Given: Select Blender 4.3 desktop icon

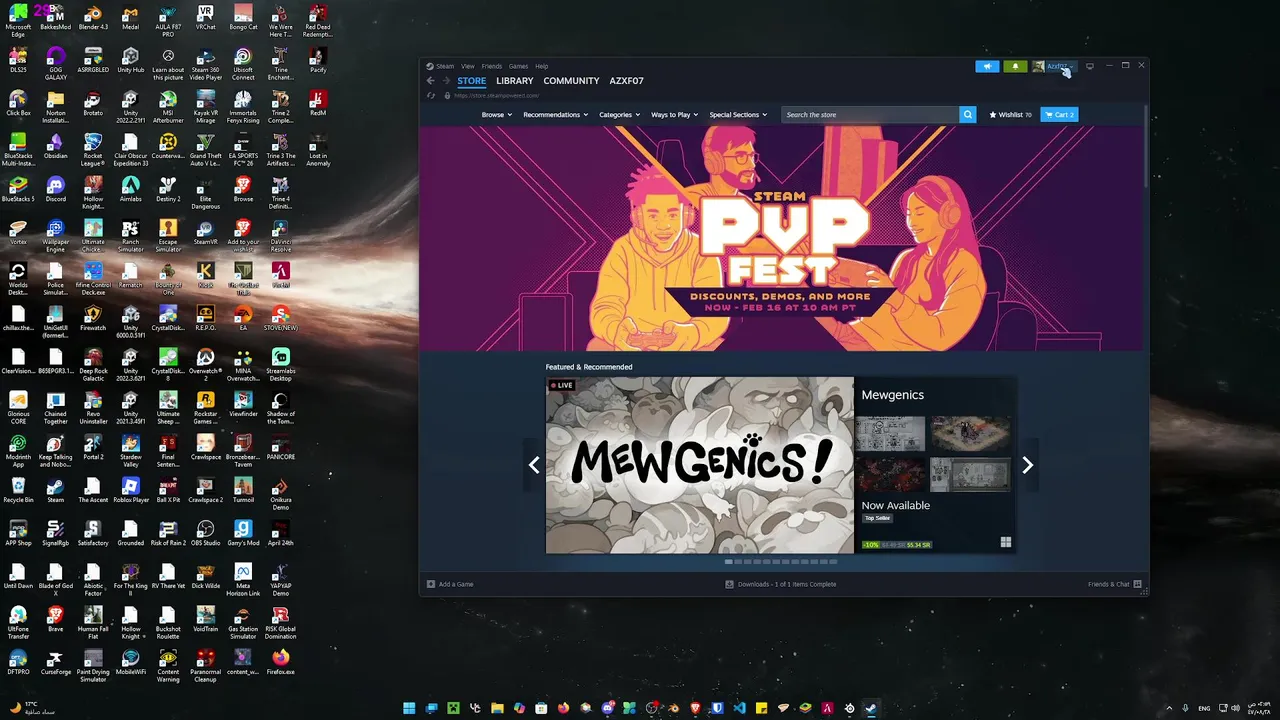Looking at the screenshot, I should pos(93,18).
